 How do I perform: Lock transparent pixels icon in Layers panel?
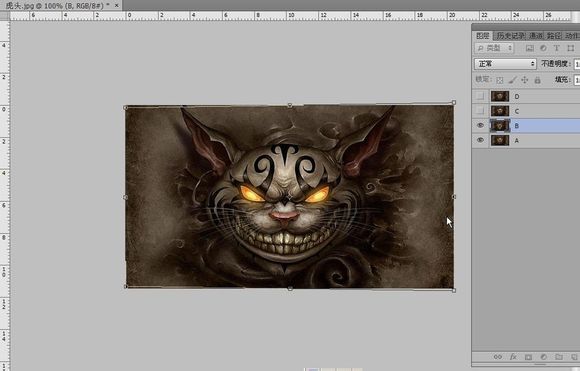(499, 80)
